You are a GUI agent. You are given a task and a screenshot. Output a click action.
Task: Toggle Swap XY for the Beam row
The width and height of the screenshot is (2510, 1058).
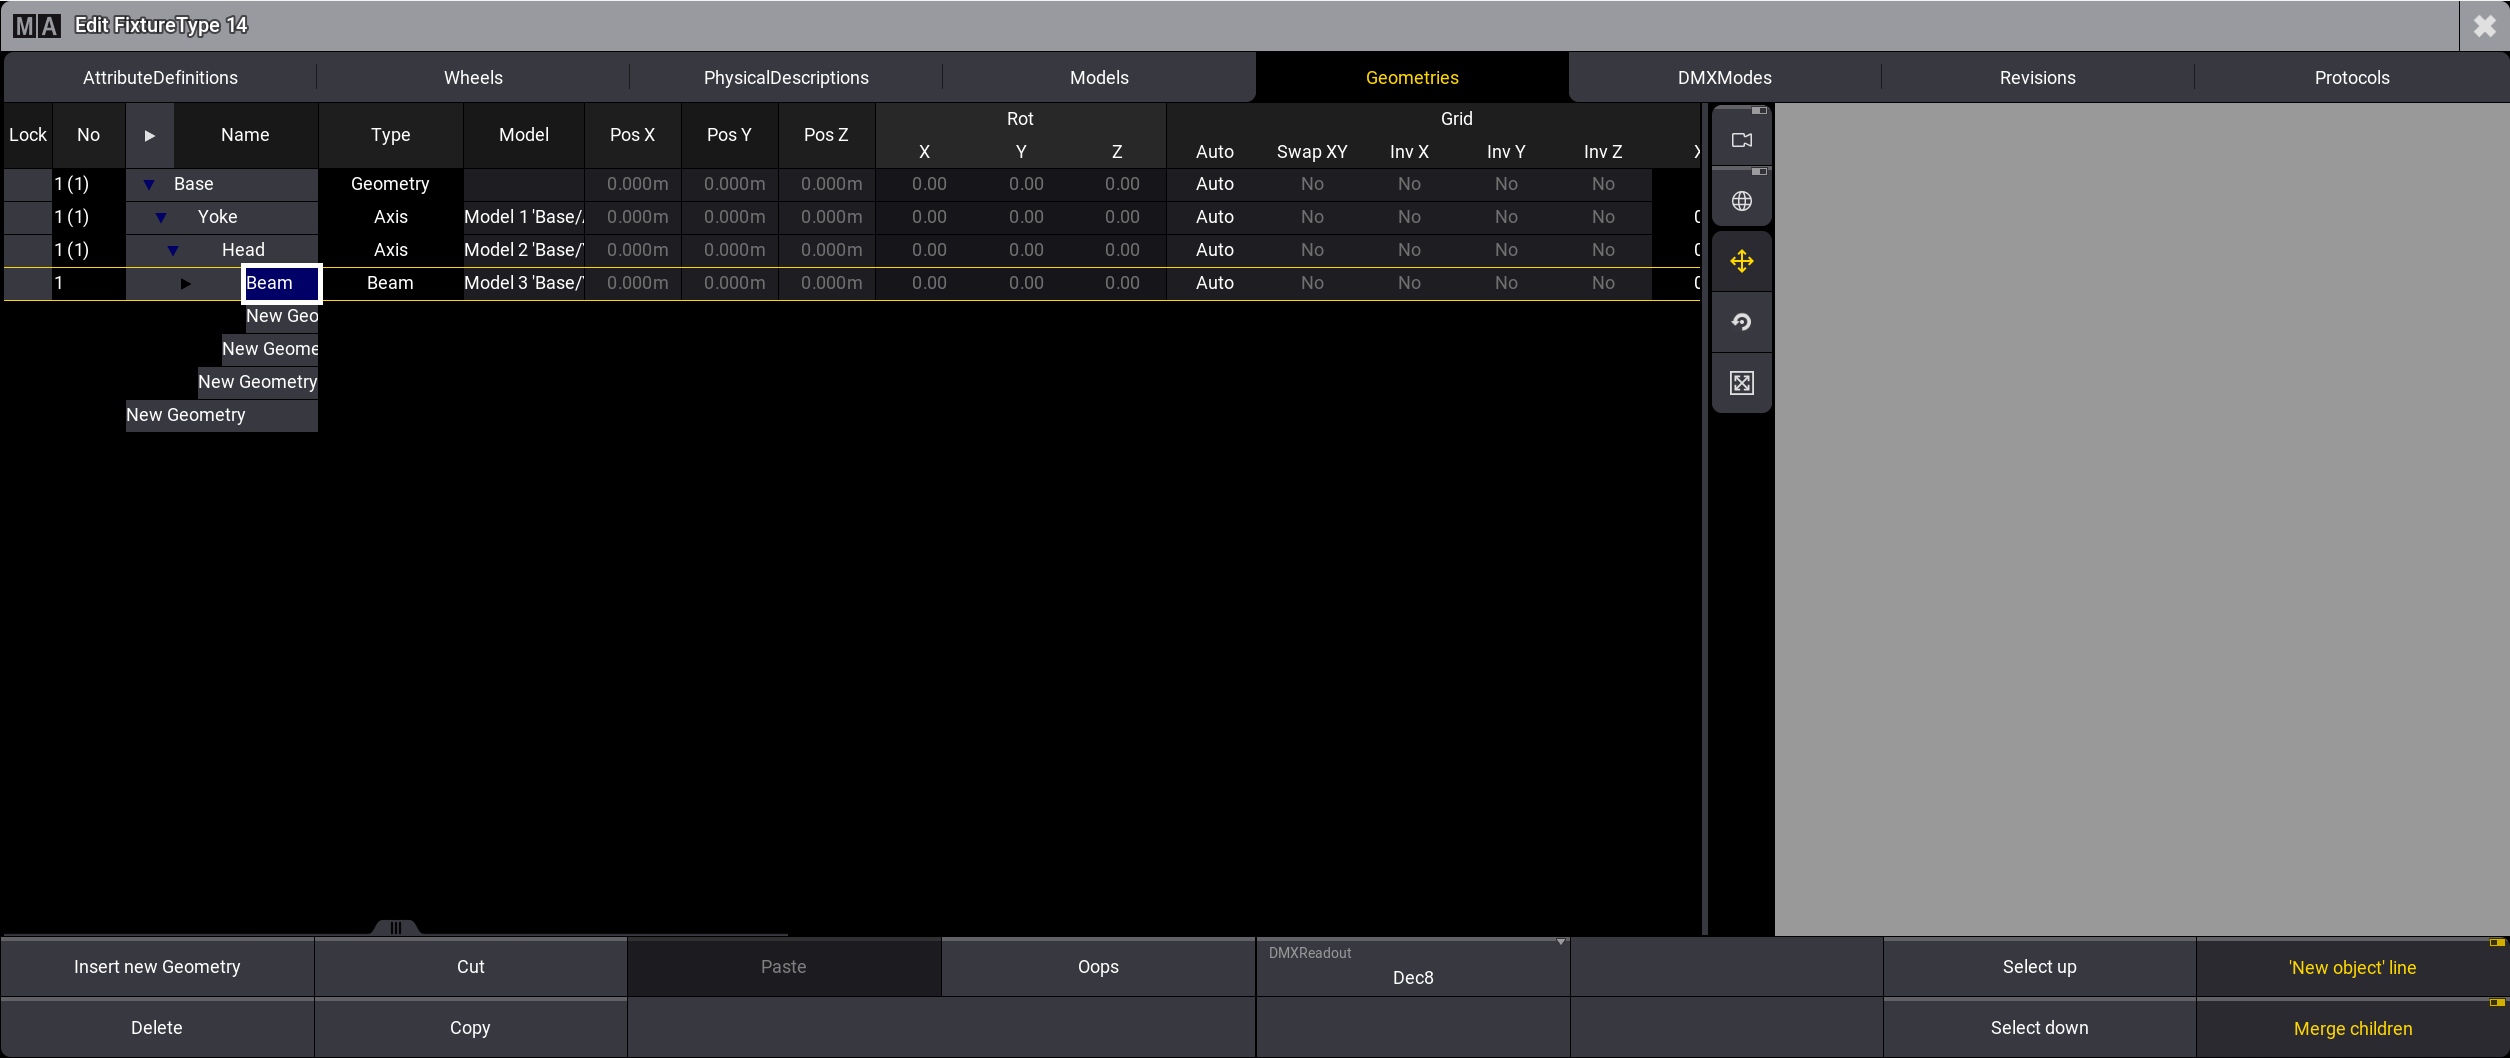coord(1311,283)
